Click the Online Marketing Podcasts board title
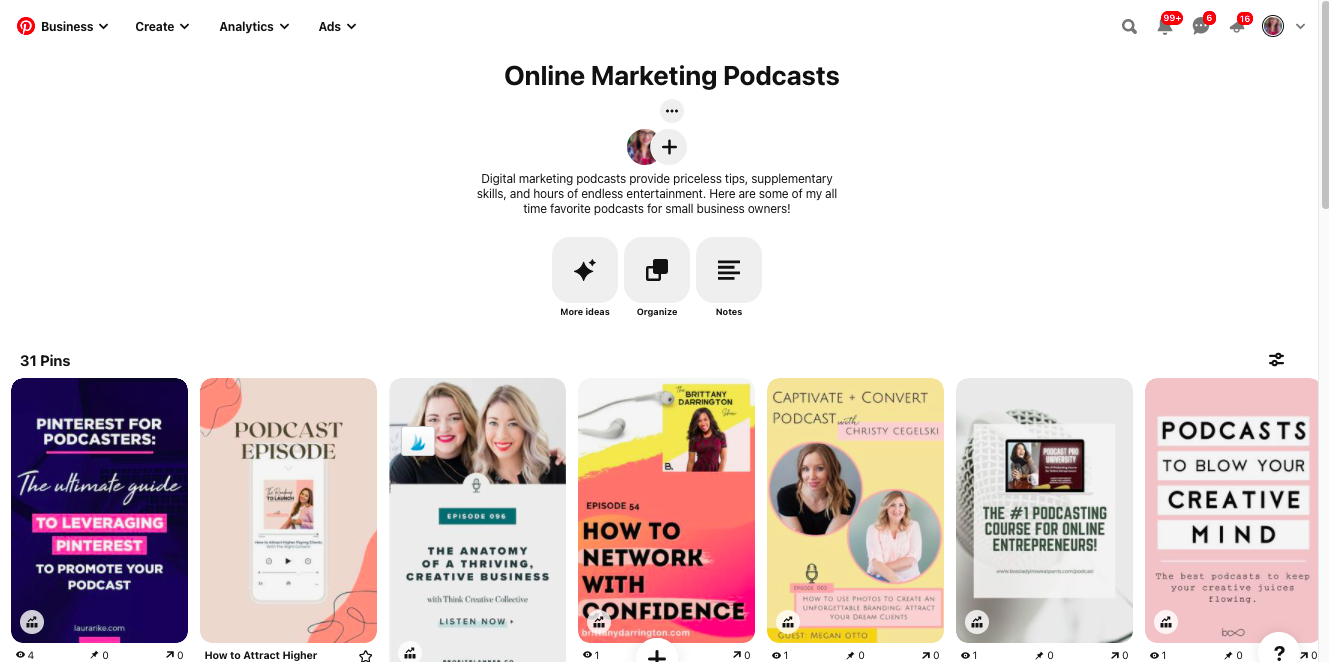 tap(671, 76)
